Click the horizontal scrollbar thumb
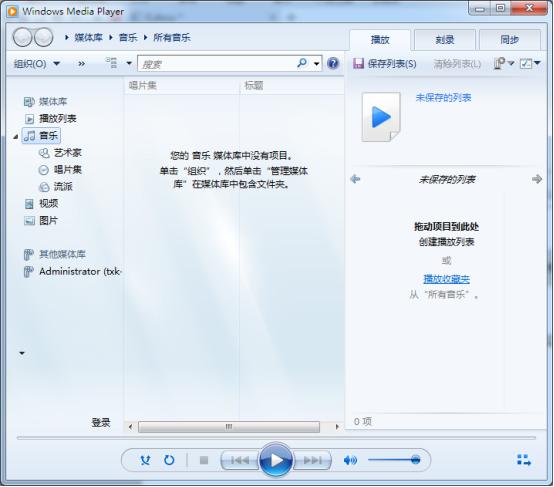The height and width of the screenshot is (487, 554). (229, 427)
